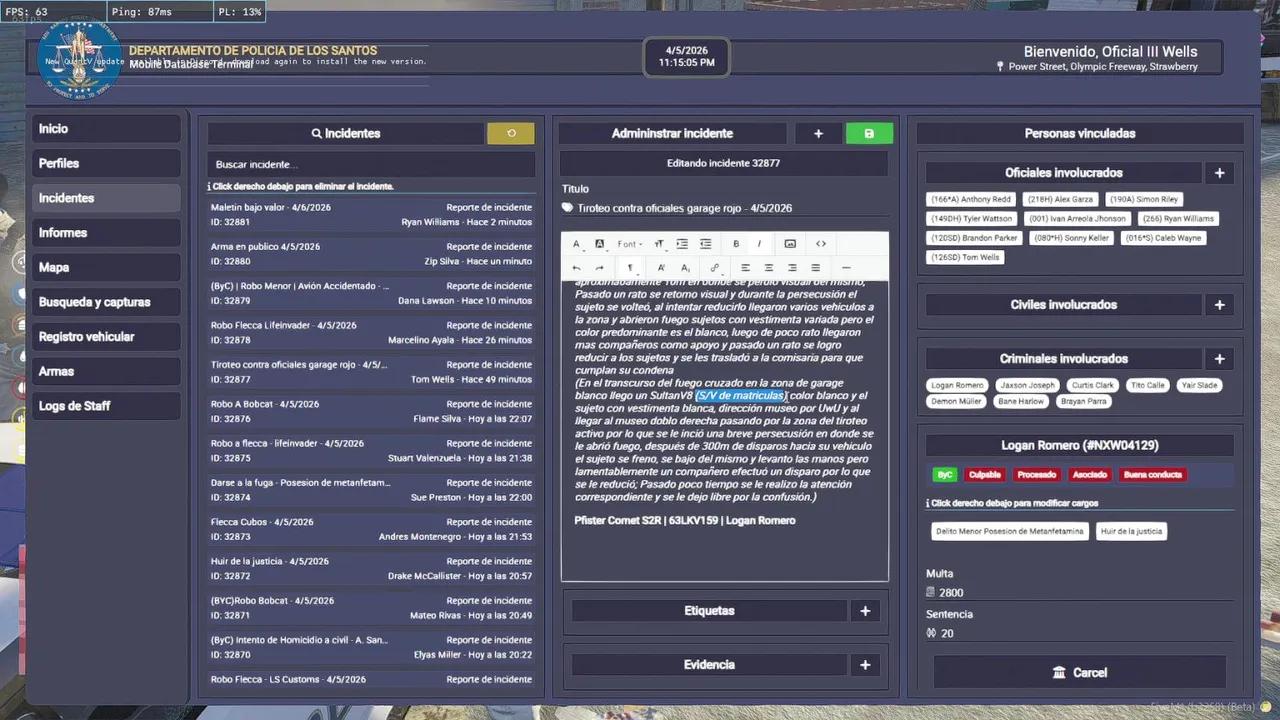This screenshot has height=720, width=1280.
Task: Add an involved officer with the plus button
Action: [x=1219, y=173]
